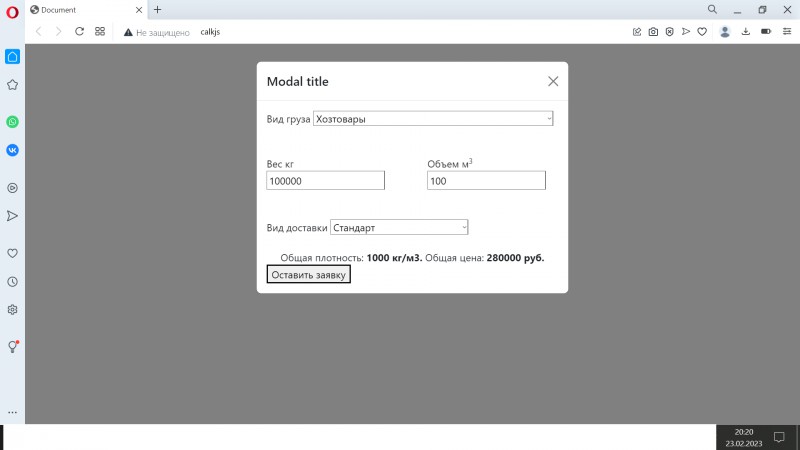Viewport: 800px width, 450px height.
Task: Open history clock icon in sidebar
Action: tap(12, 282)
